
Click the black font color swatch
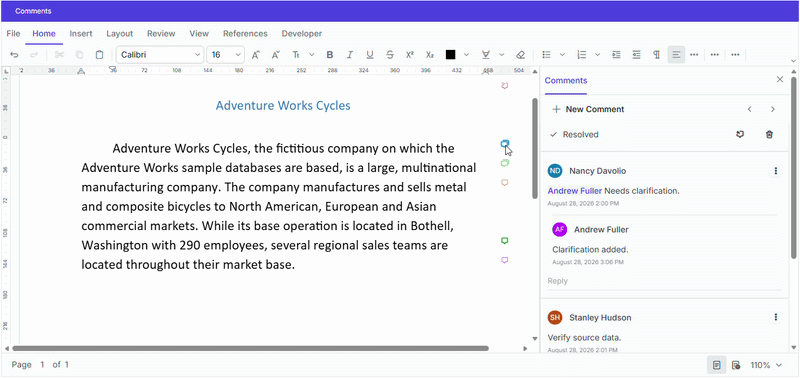coord(451,55)
